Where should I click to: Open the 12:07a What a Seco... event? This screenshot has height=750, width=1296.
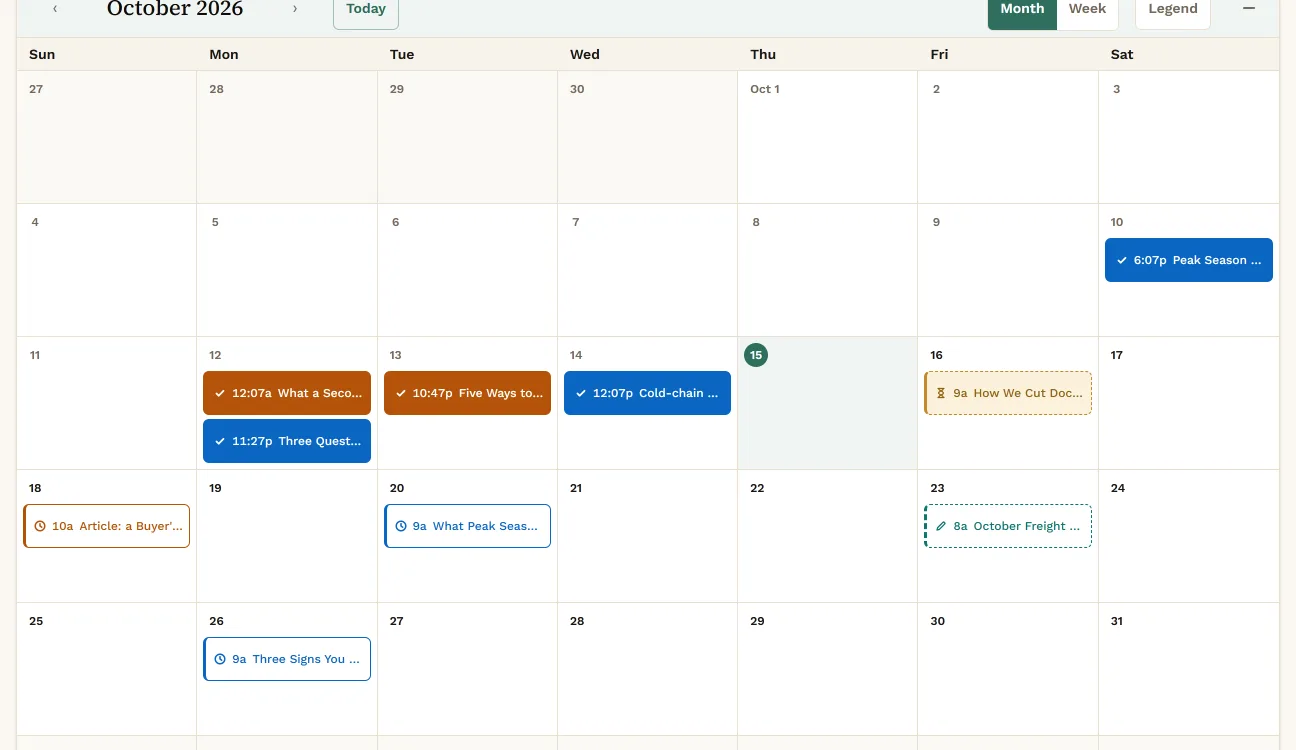pos(287,393)
